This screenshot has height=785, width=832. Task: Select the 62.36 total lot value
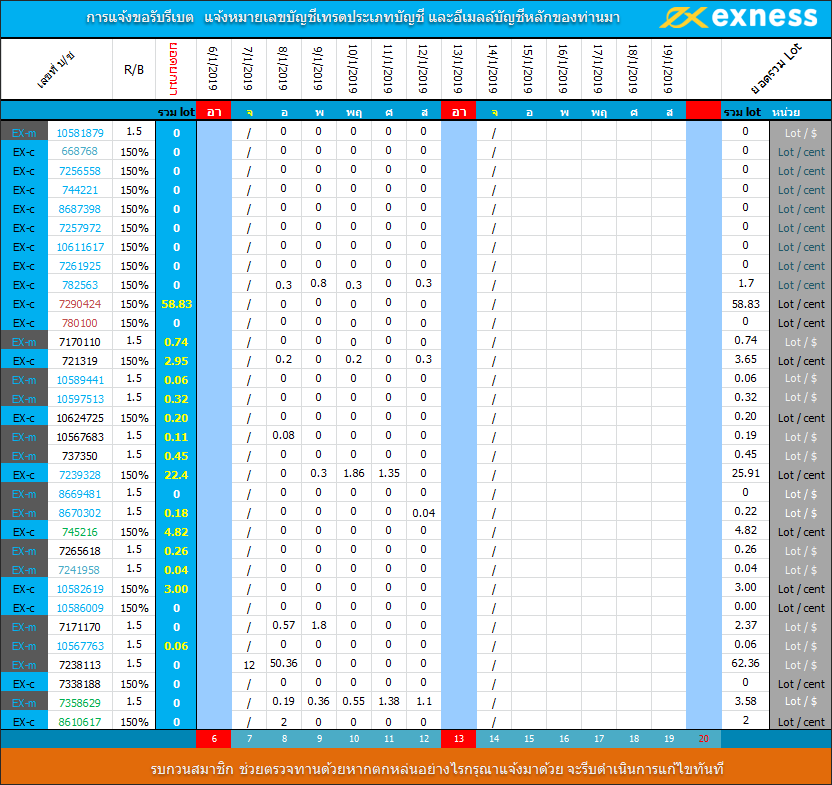746,663
